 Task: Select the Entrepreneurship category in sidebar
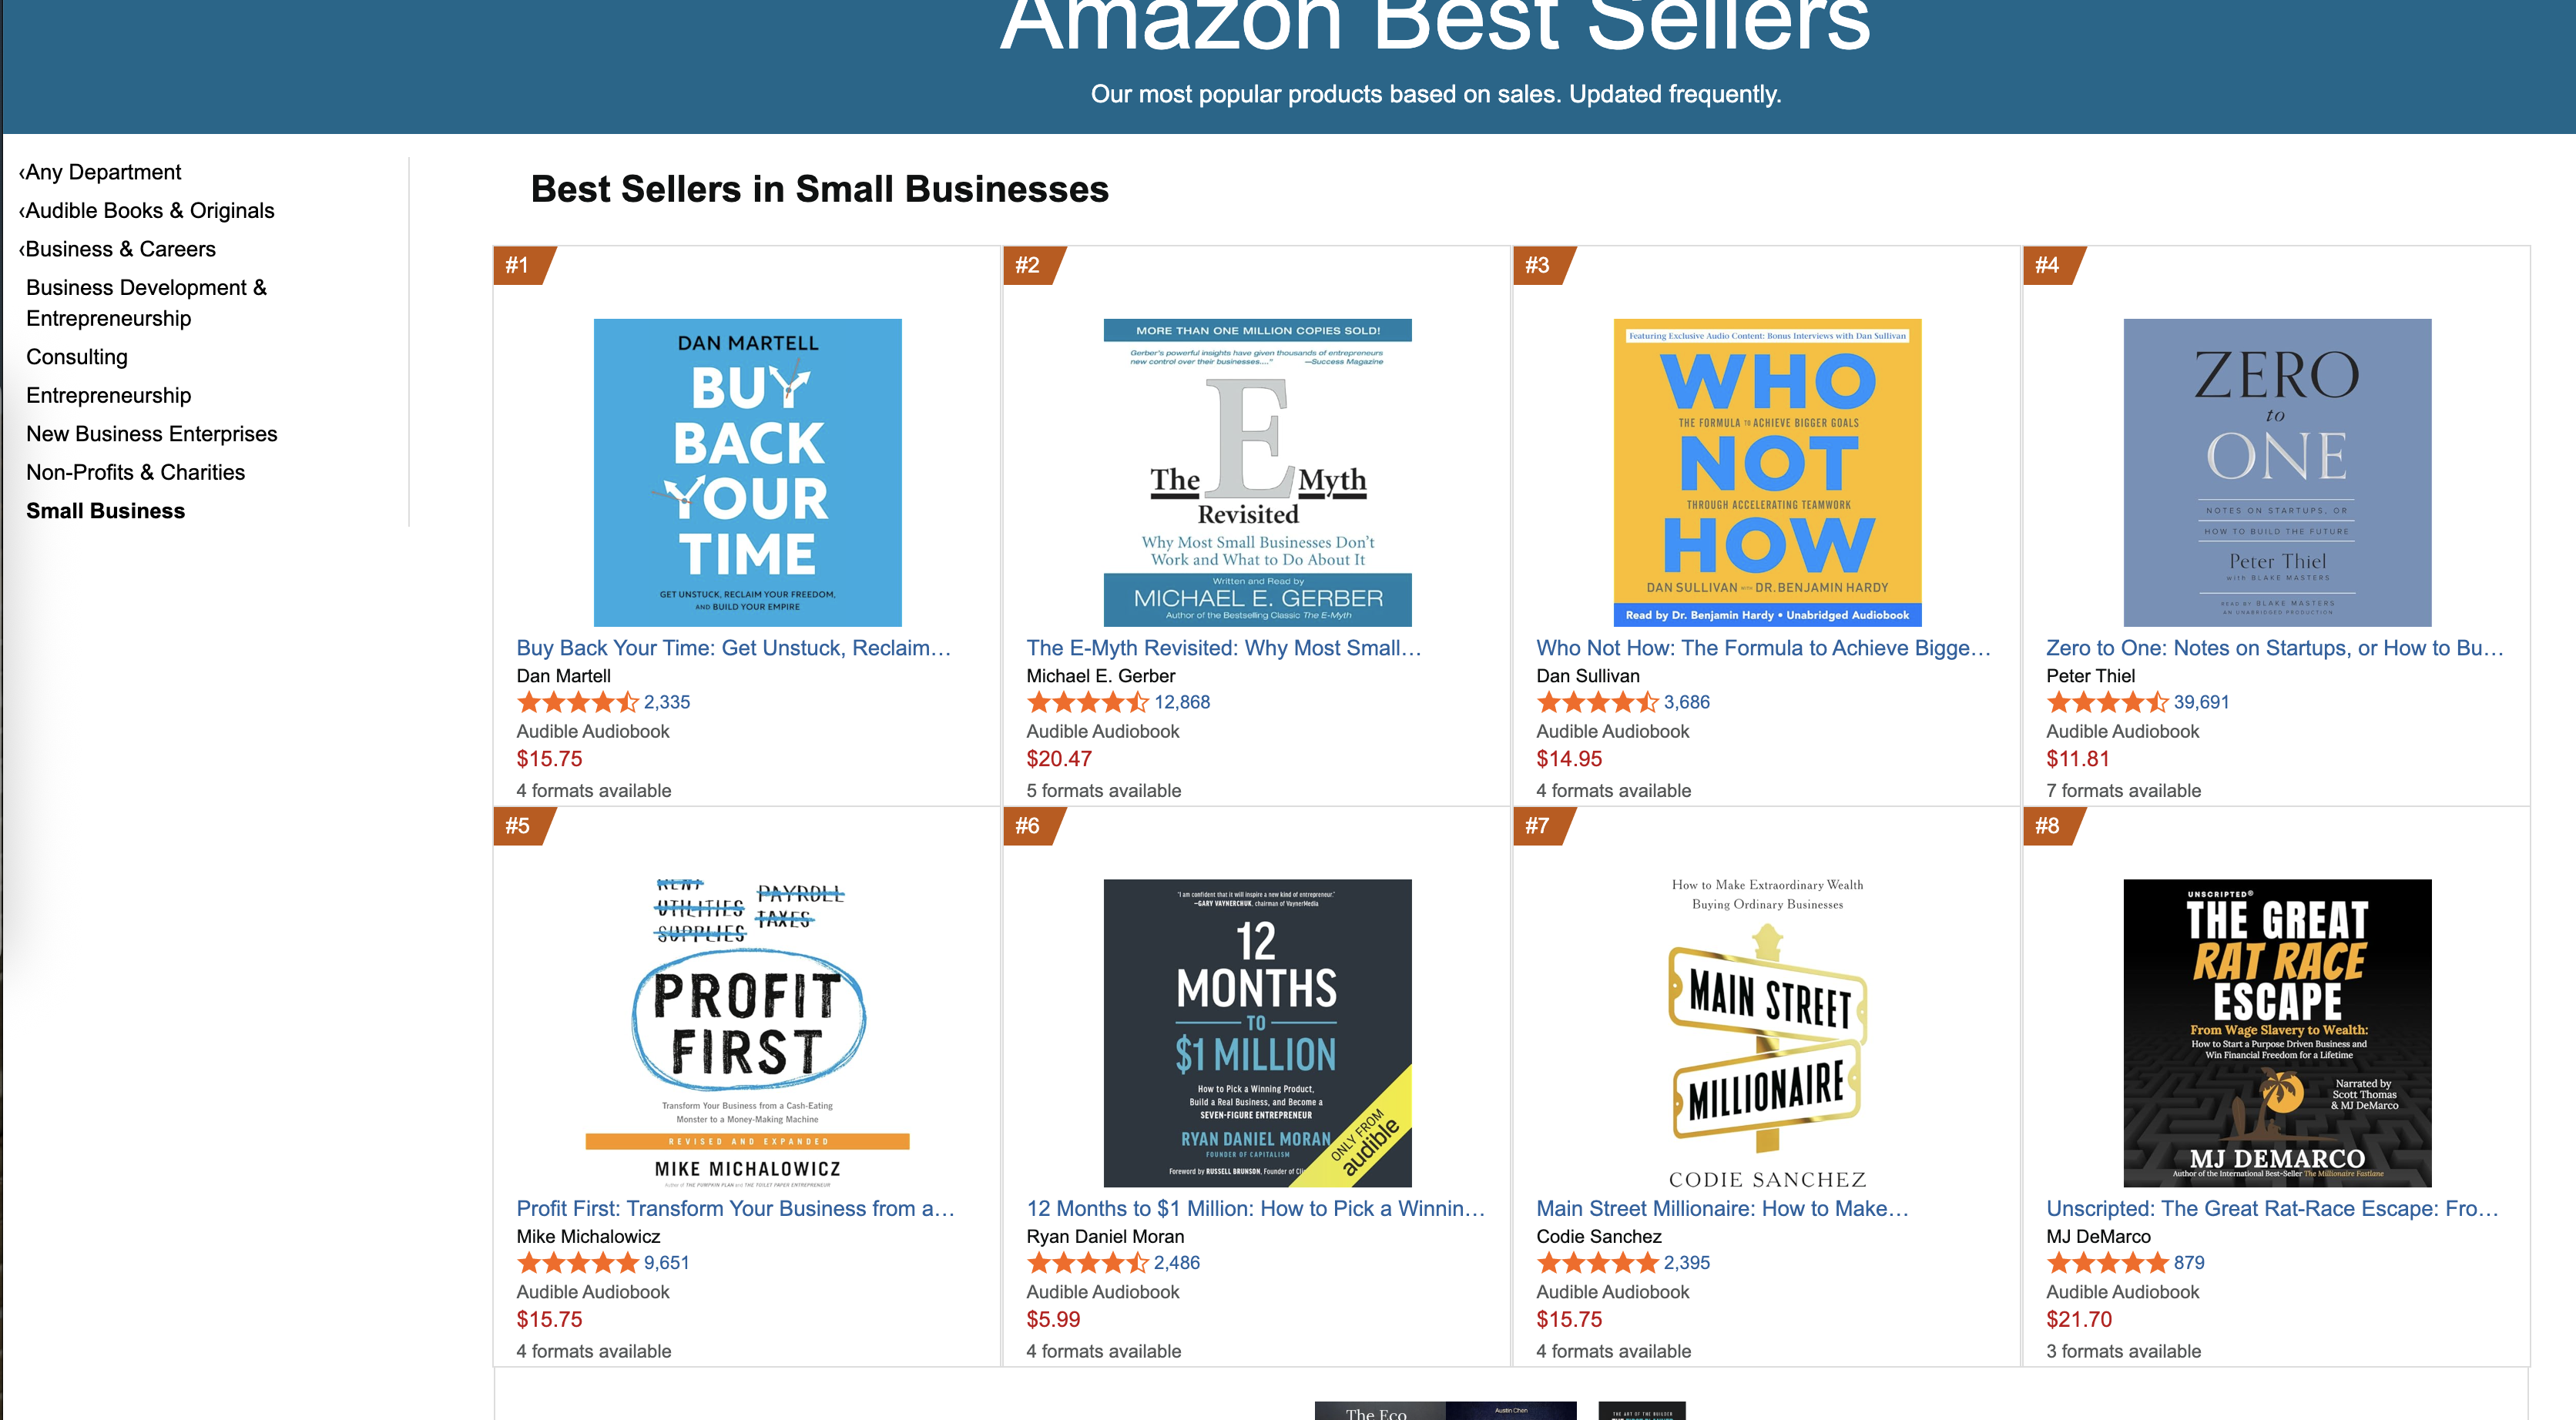(x=108, y=396)
